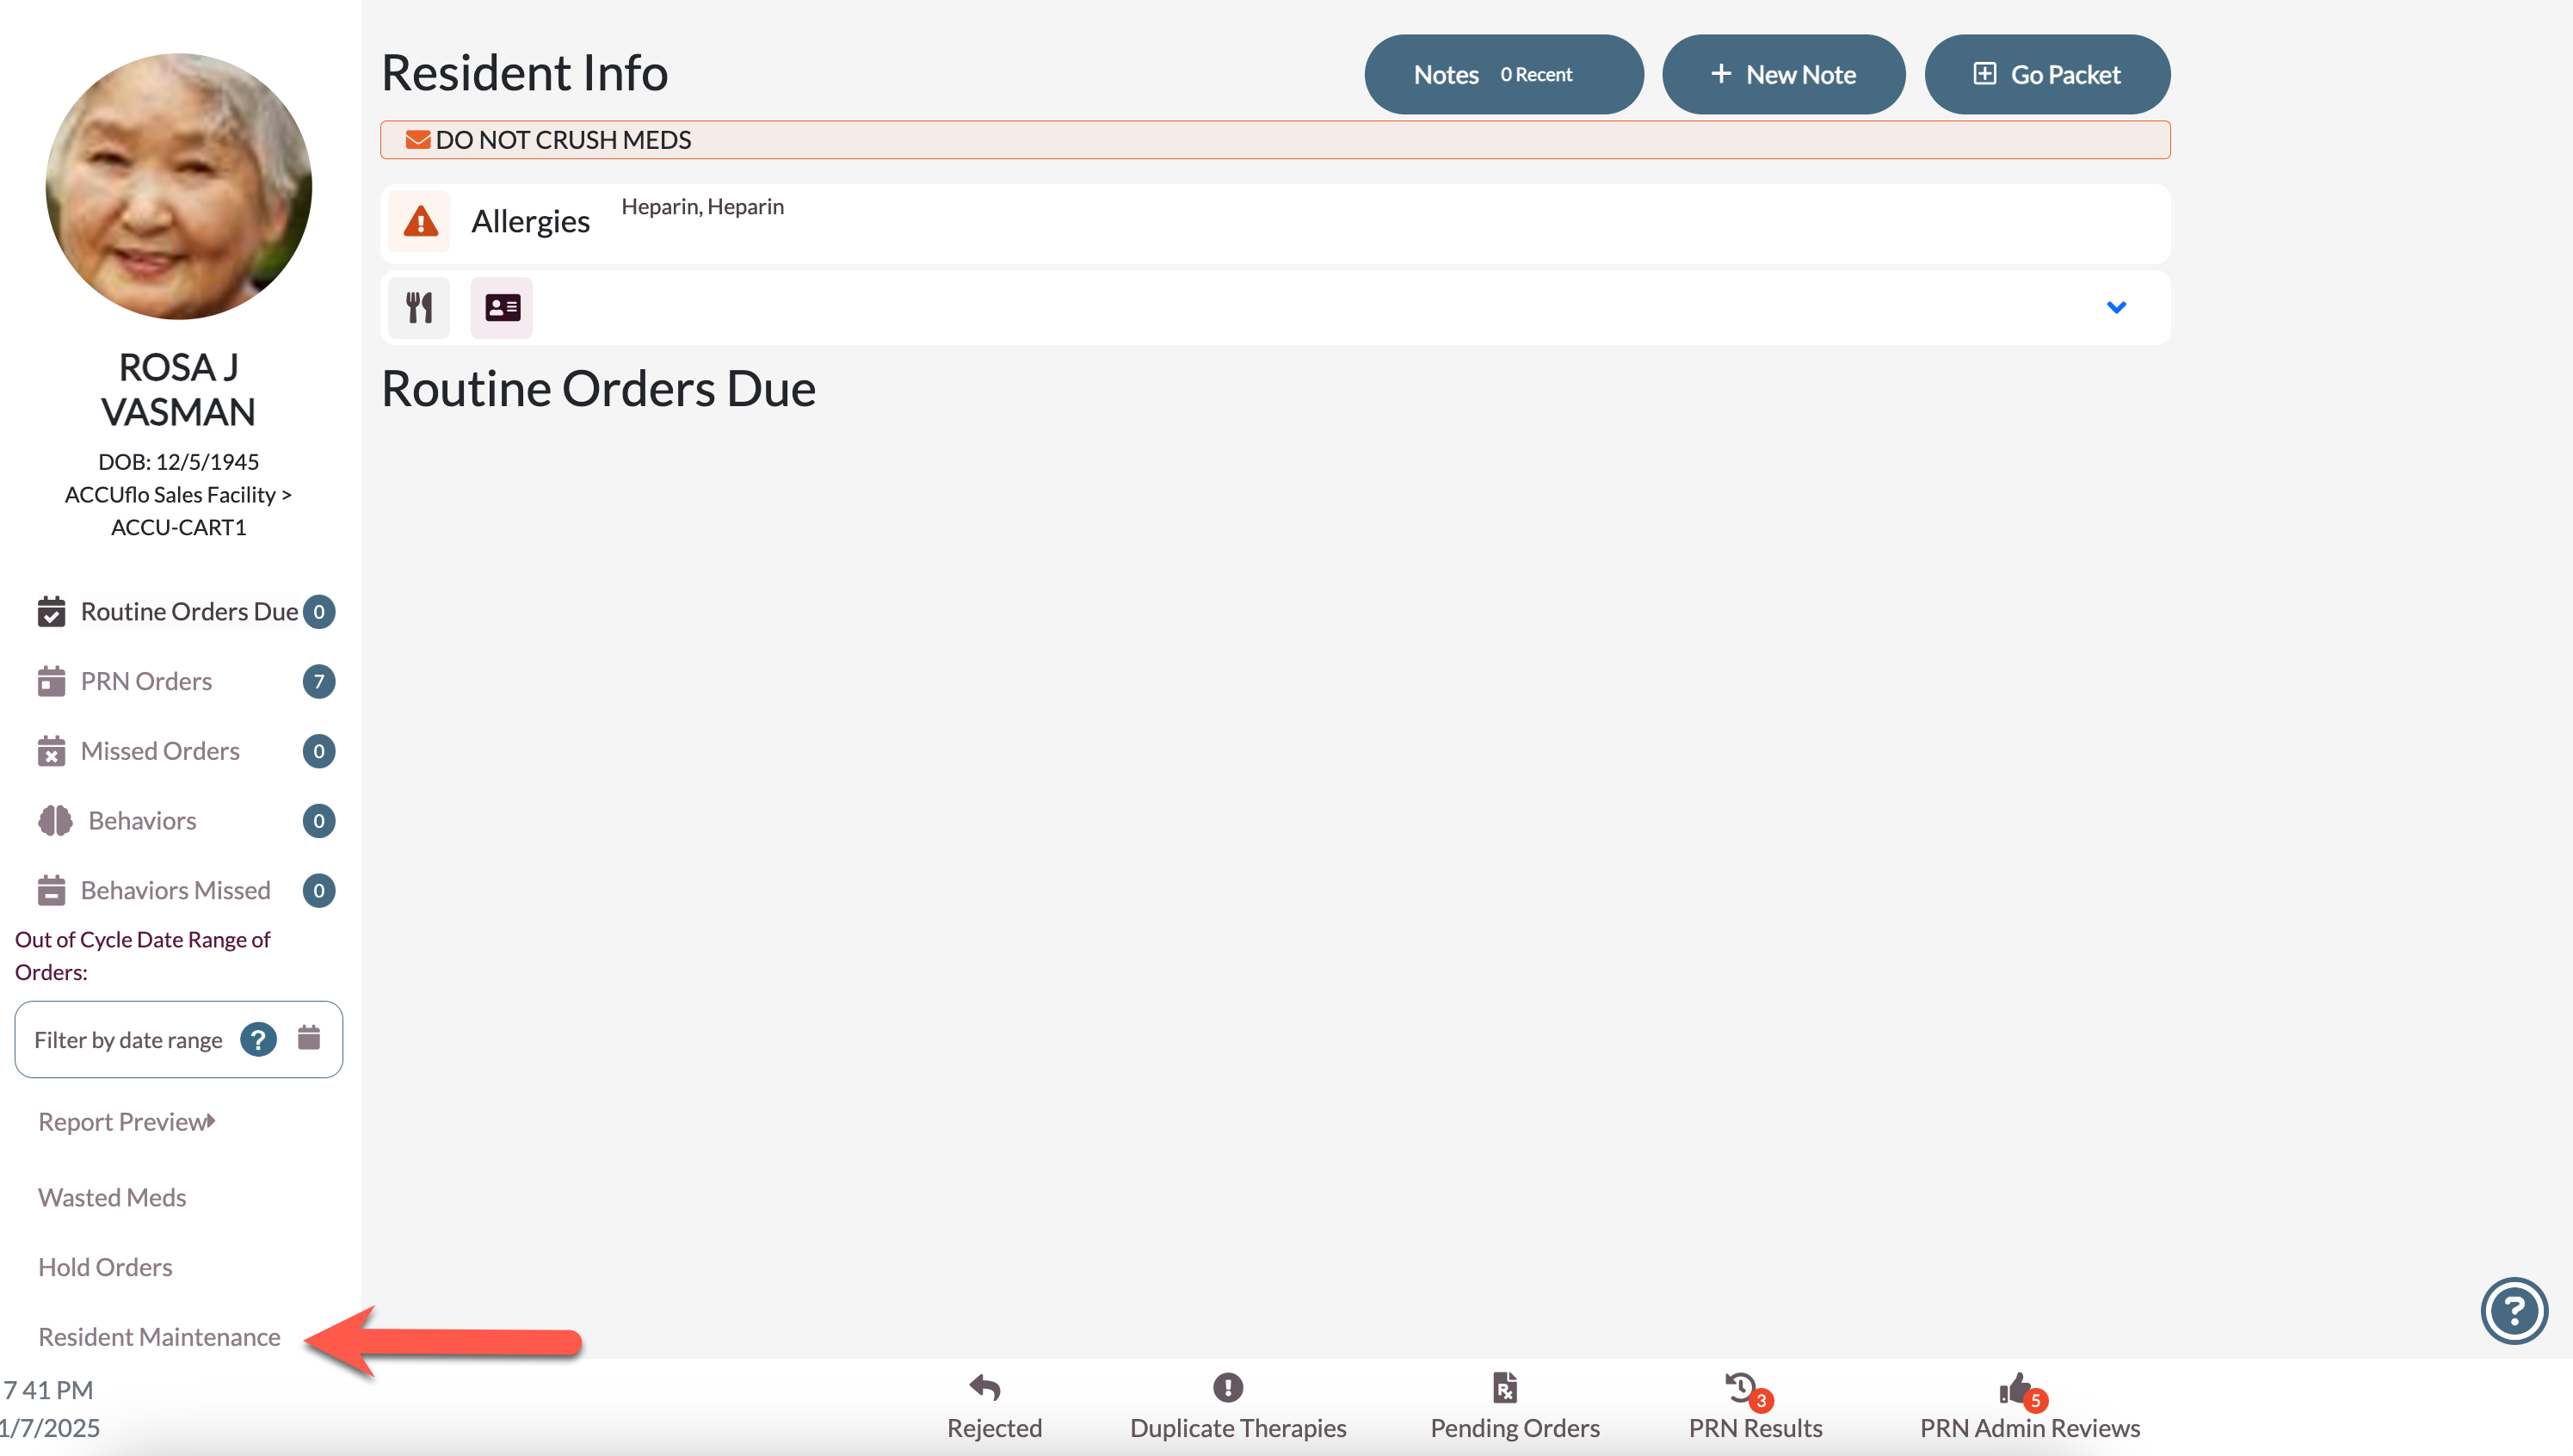Click the Filter by date range field
Viewport: 2573px width, 1456px height.
click(128, 1040)
